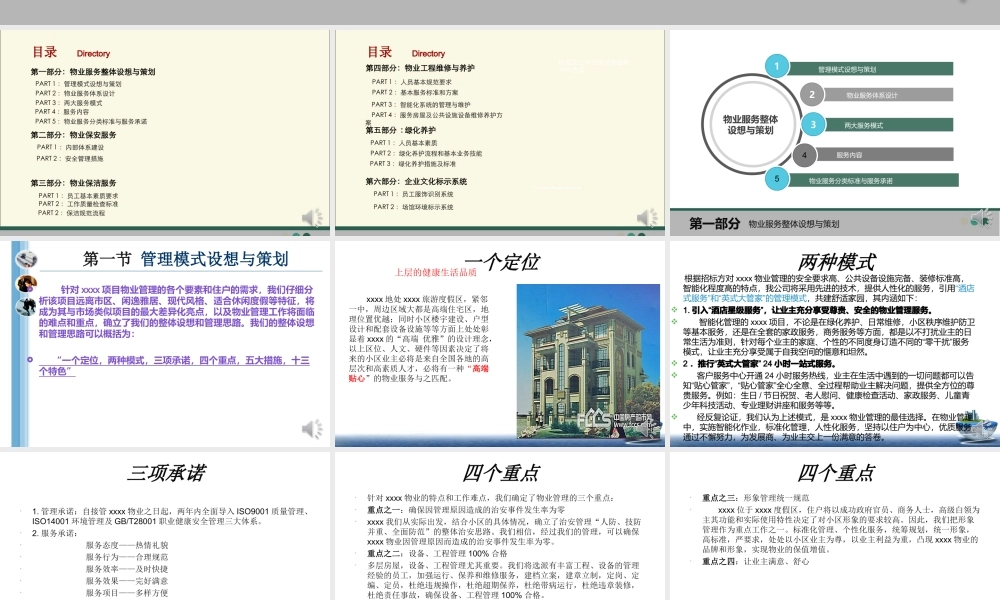Click the central circle 物业服务整体设想与策划
Viewport: 1000px width, 600px height.
pos(750,124)
